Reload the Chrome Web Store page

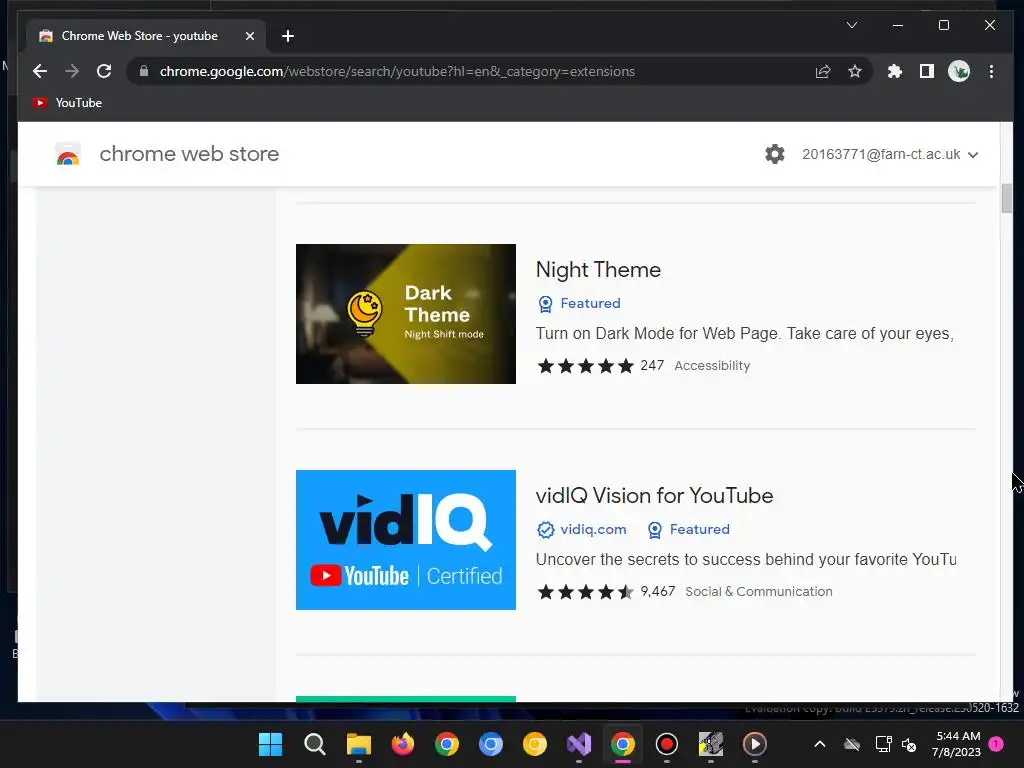[x=104, y=71]
